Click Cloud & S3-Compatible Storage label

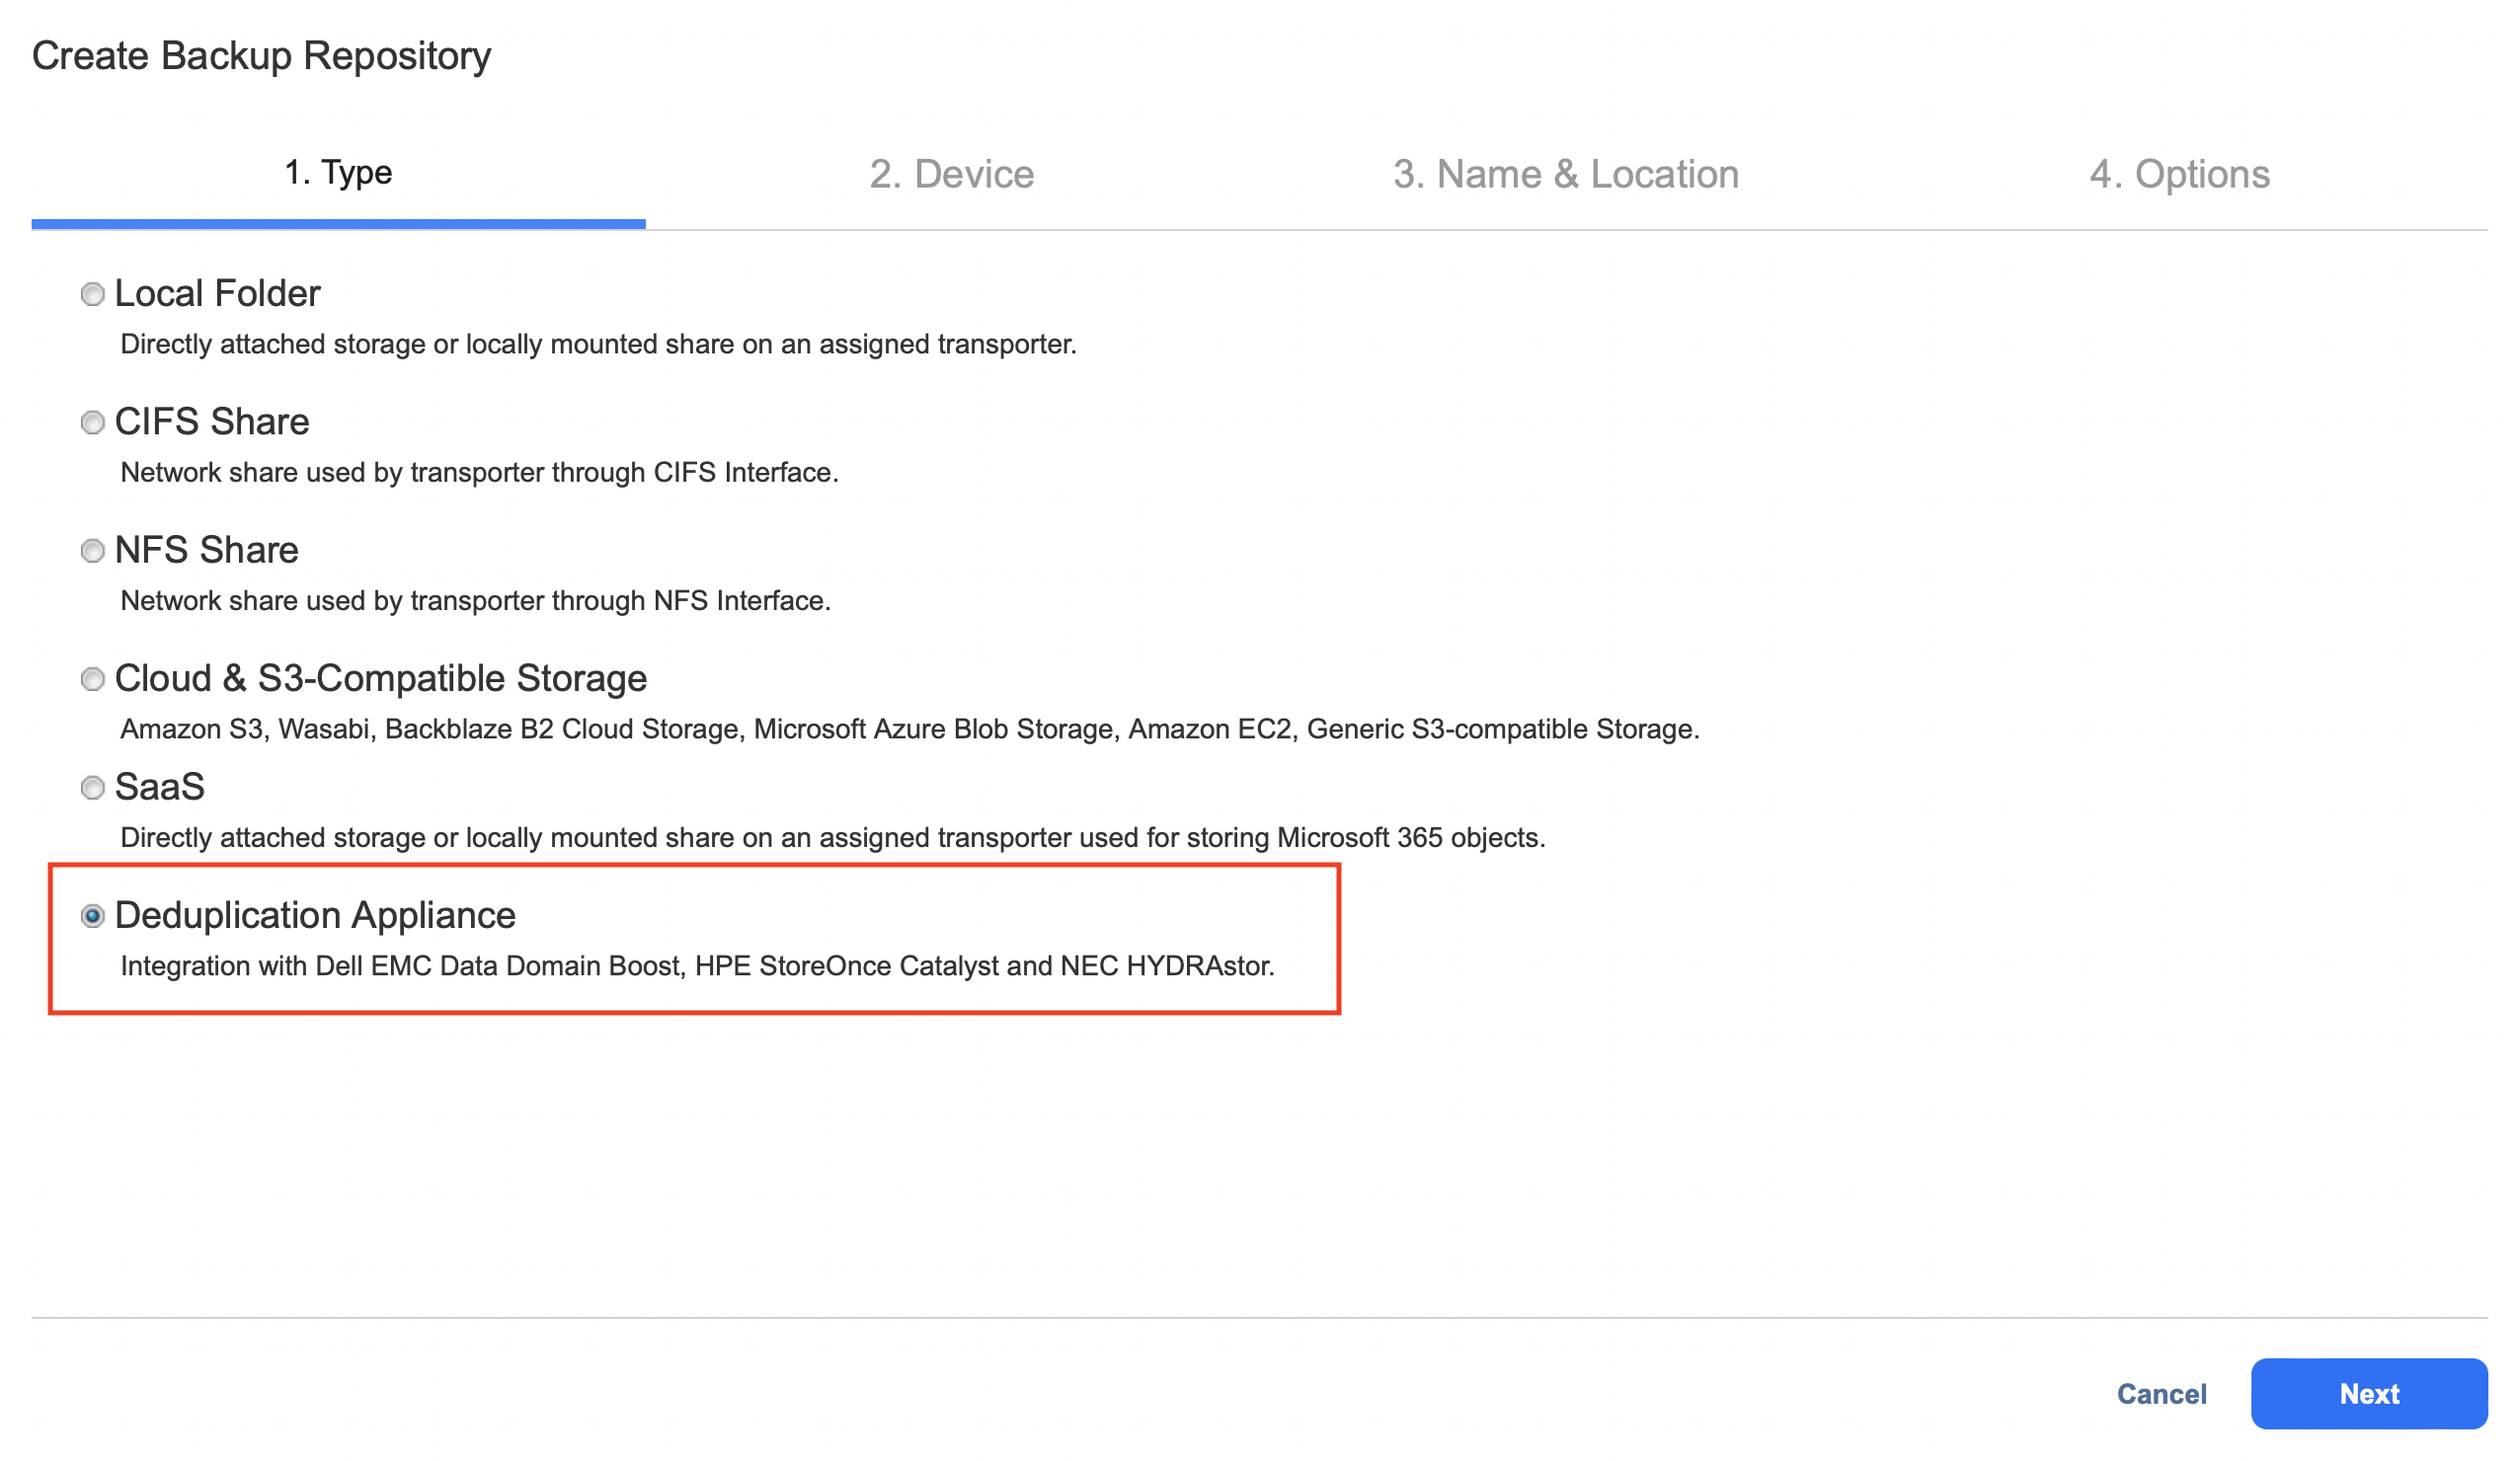pyautogui.click(x=381, y=679)
